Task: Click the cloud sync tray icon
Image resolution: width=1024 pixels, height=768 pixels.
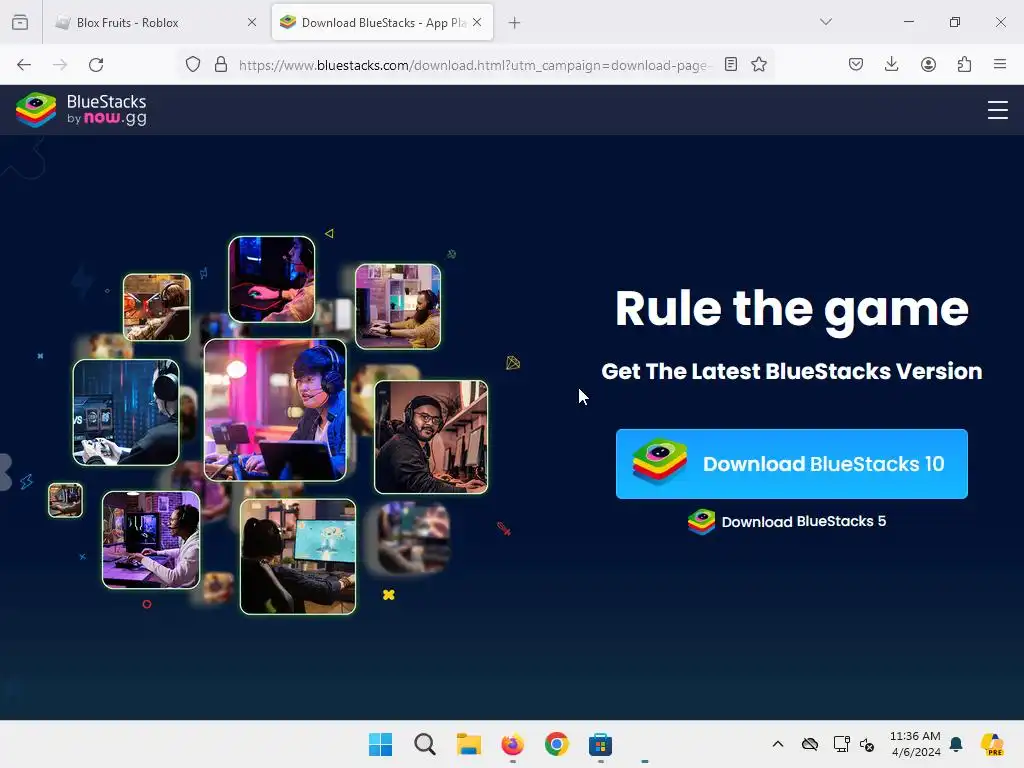Action: click(x=810, y=744)
